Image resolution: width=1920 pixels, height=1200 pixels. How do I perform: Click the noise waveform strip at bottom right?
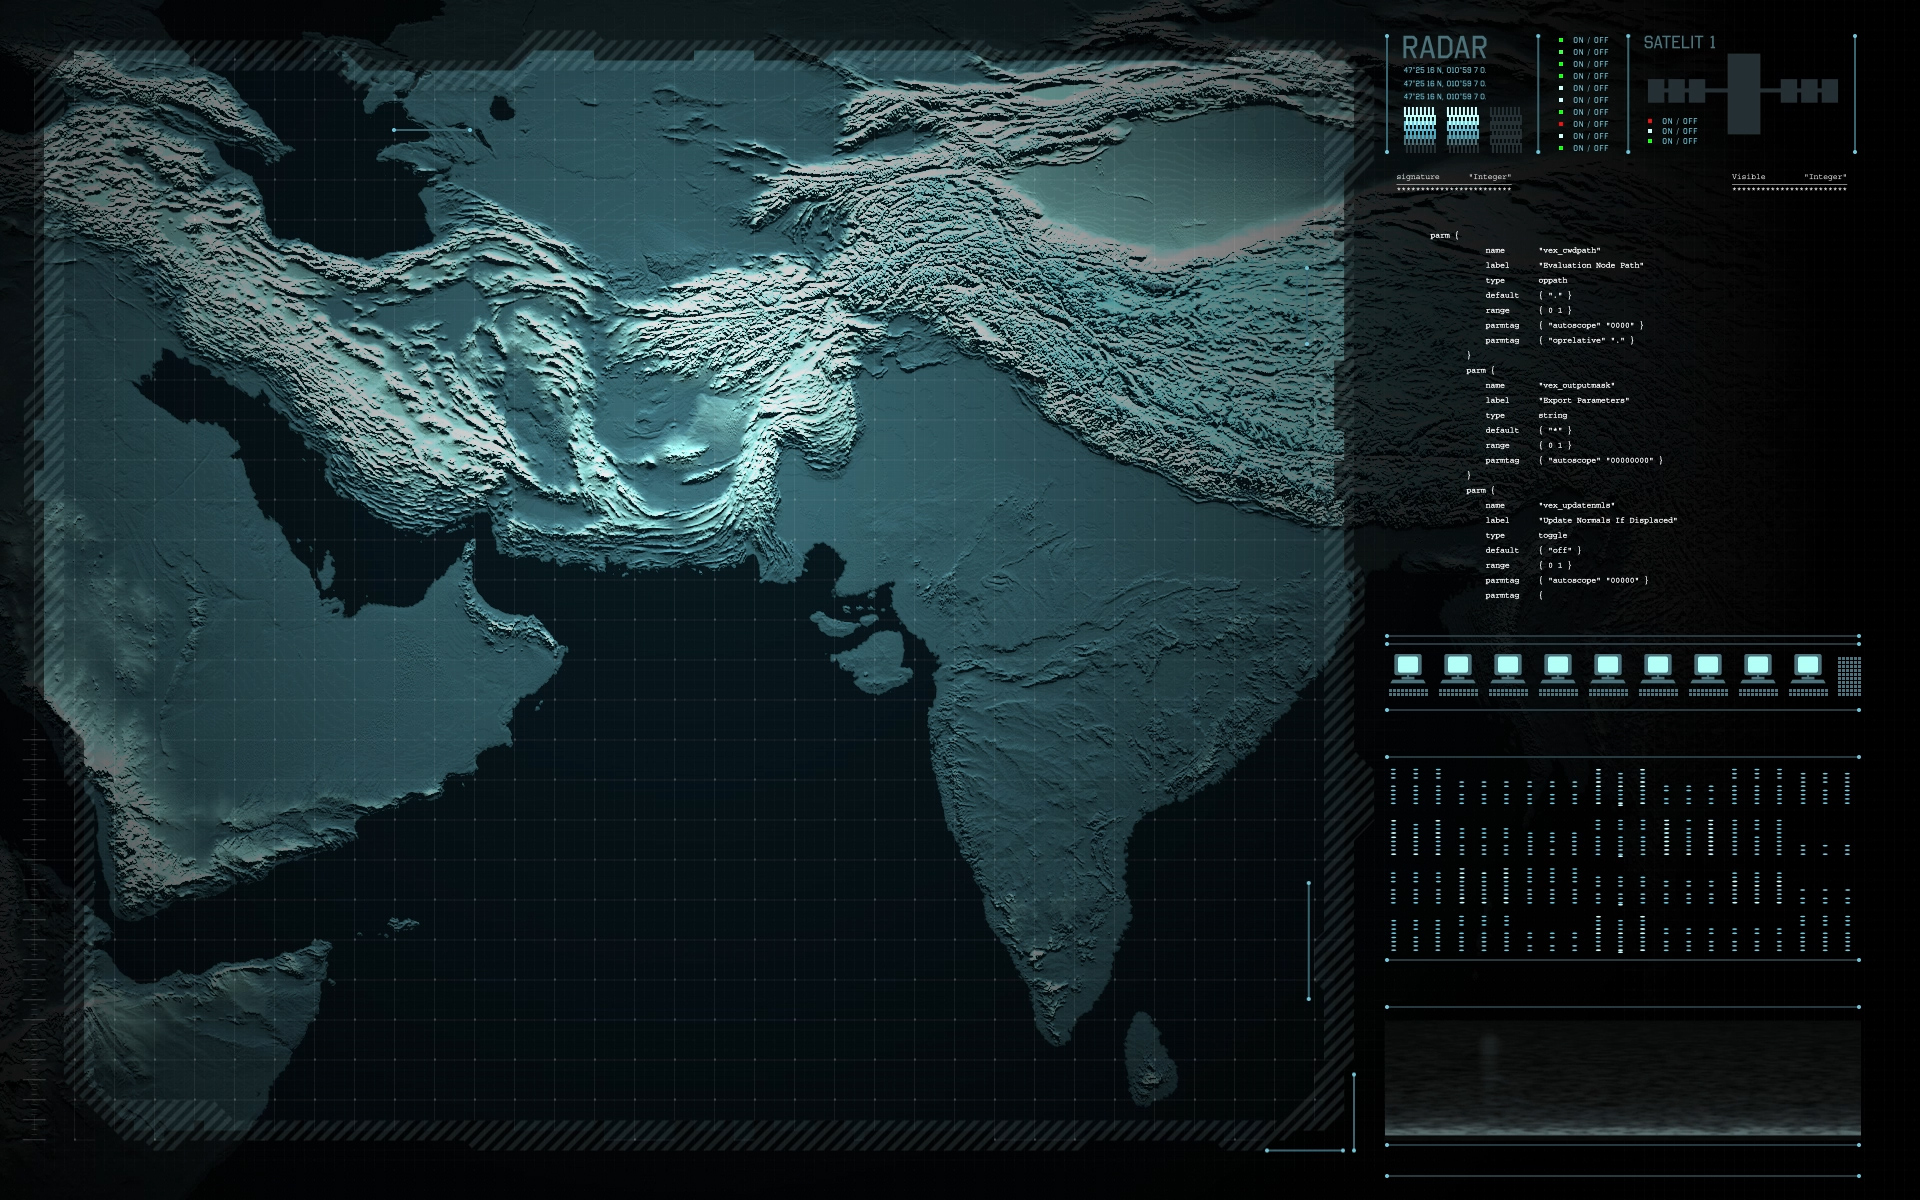pos(1622,1078)
